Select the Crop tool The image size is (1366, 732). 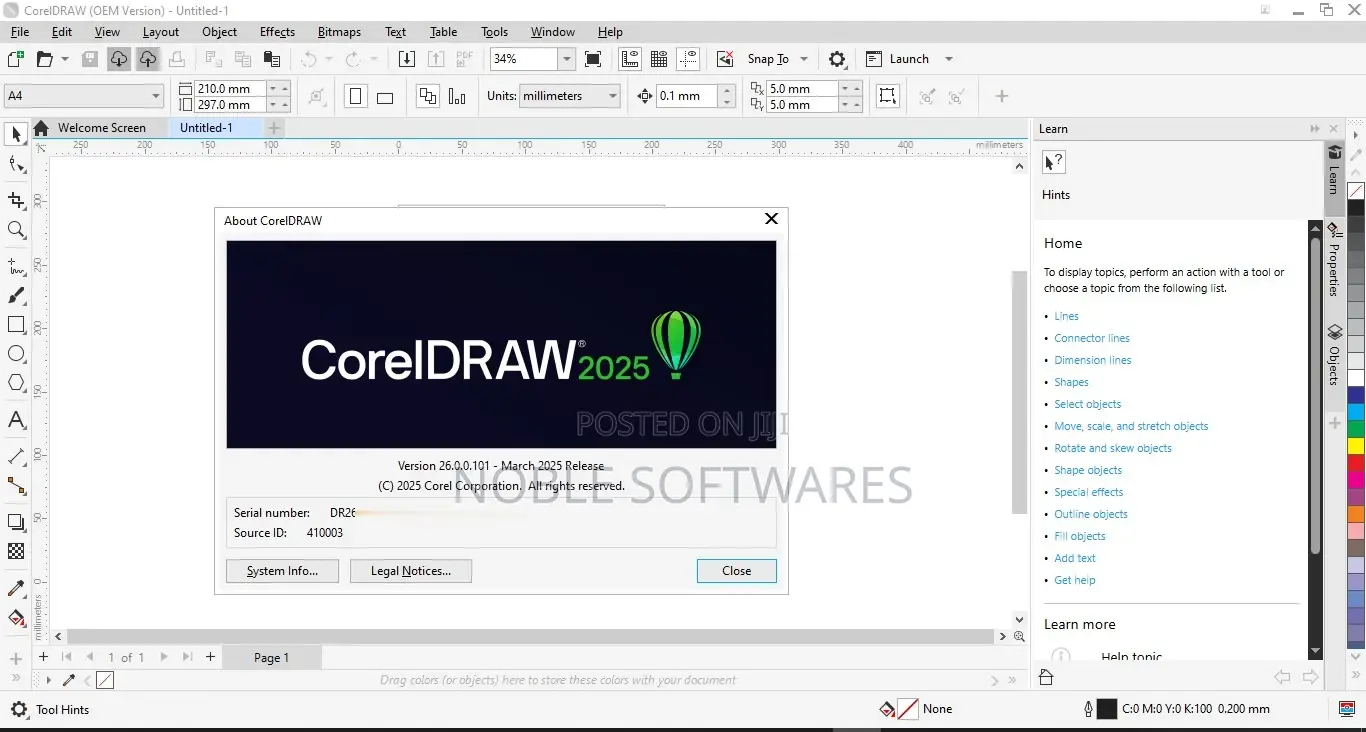click(x=16, y=200)
